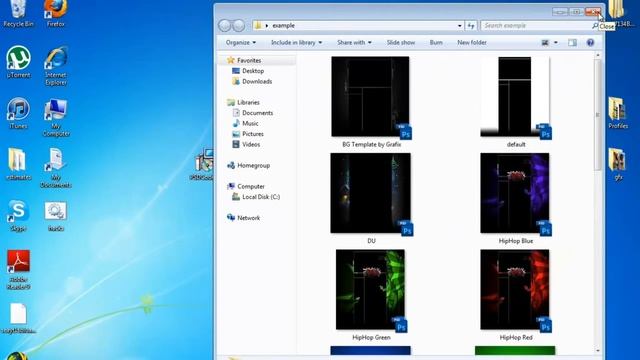
Task: Launch the Internet Explorer desktop shortcut
Action: tap(56, 66)
